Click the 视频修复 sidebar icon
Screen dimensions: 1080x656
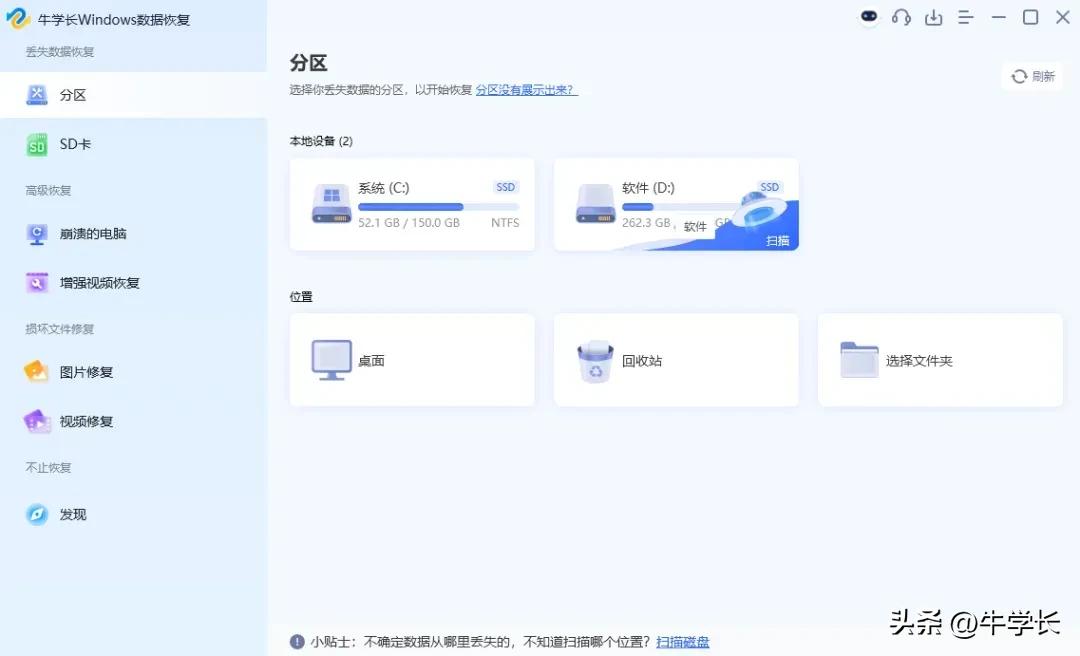(37, 421)
